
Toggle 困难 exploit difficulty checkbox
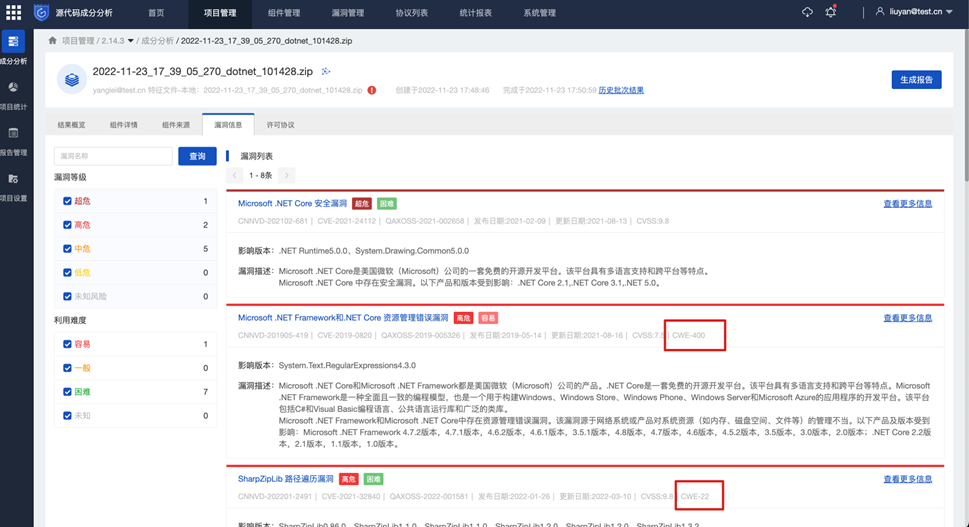67,392
